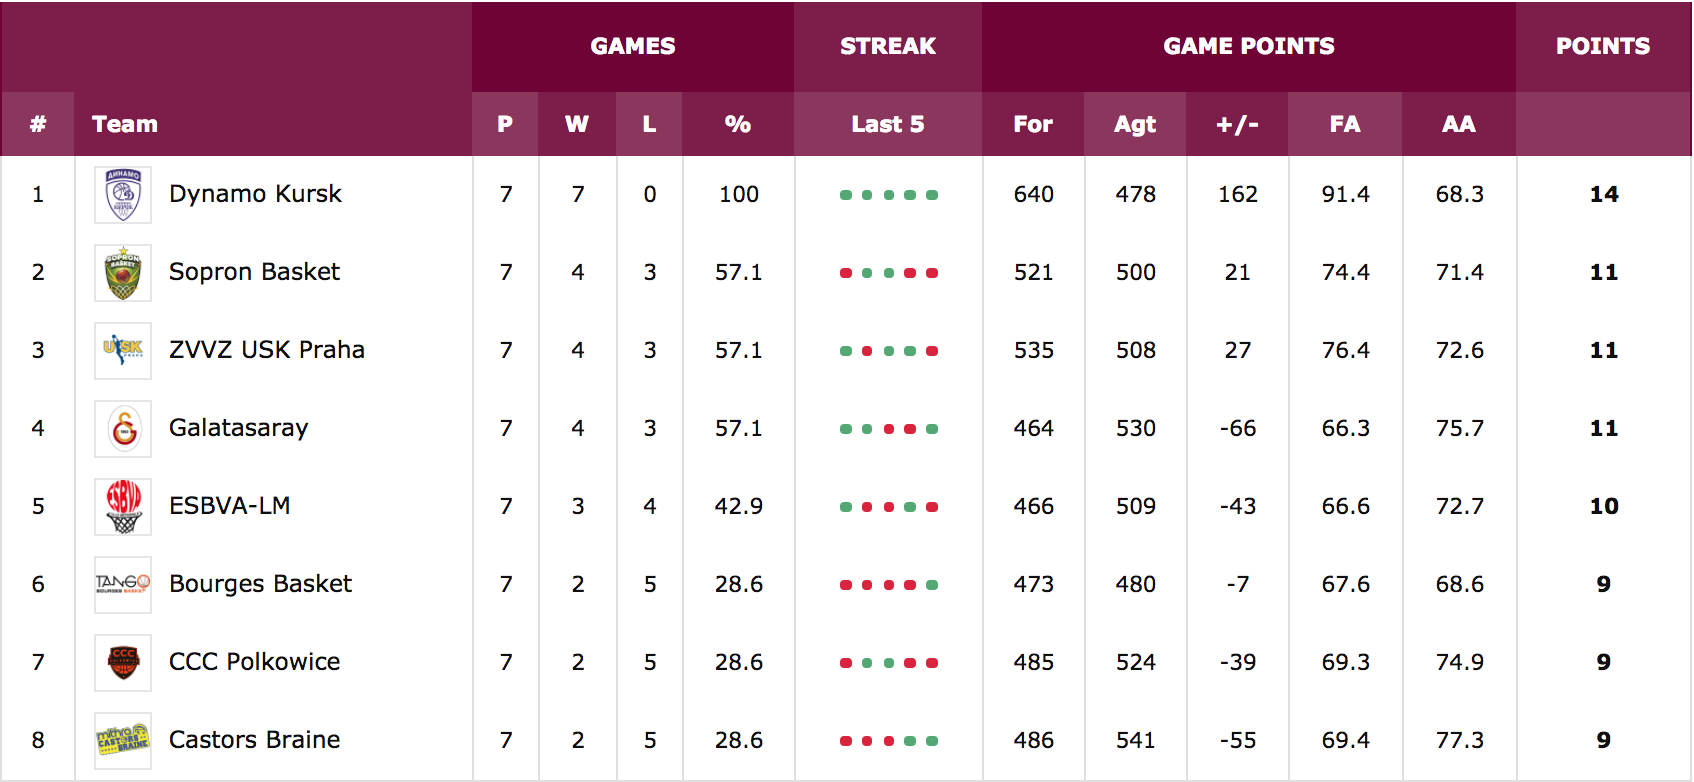Sort by the % column header
1694x782 pixels.
click(738, 124)
